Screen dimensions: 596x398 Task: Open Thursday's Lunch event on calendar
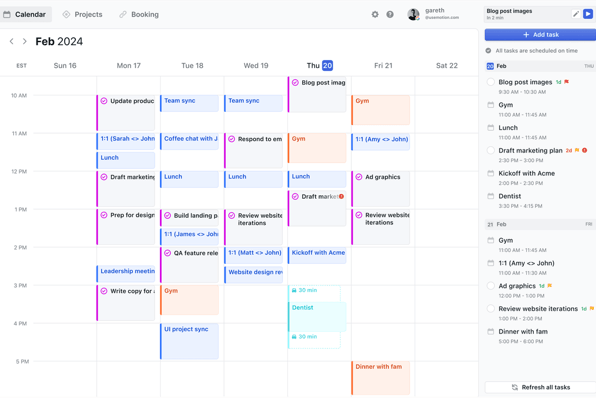pyautogui.click(x=317, y=179)
